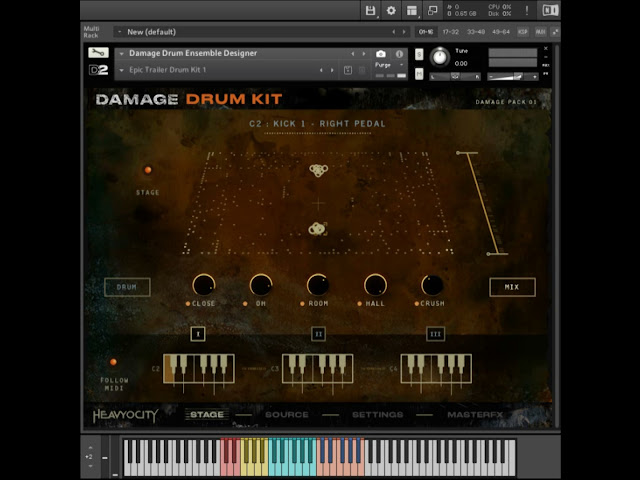Viewport: 640px width, 480px height.
Task: Click the Crush level knob
Action: (432, 284)
